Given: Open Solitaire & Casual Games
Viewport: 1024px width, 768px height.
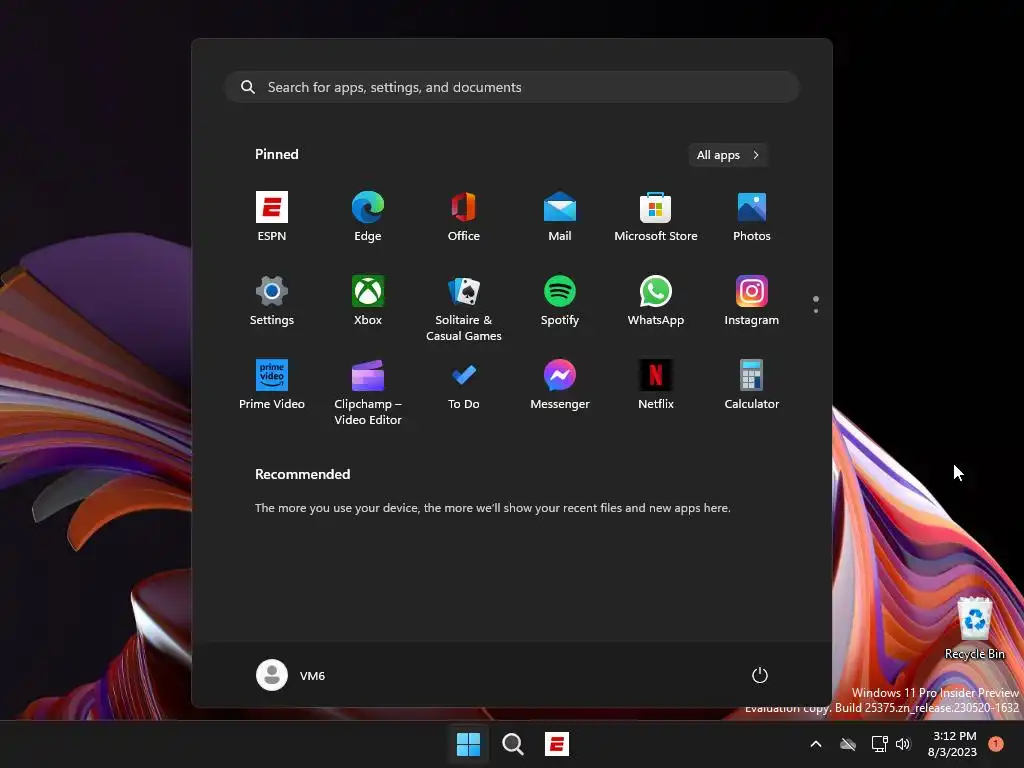Looking at the screenshot, I should [x=464, y=308].
